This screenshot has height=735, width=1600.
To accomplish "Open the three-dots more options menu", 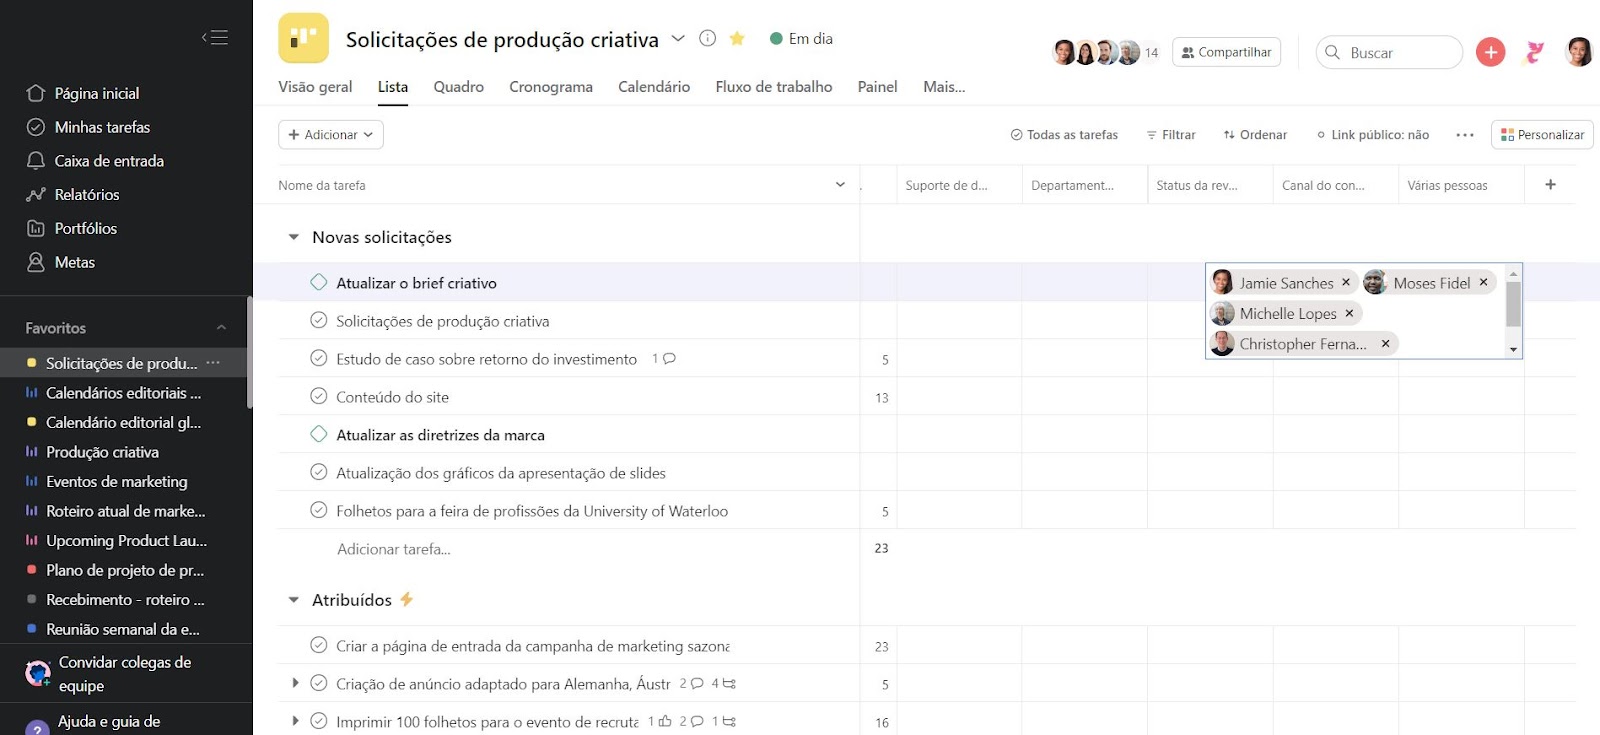I will click(x=1464, y=135).
